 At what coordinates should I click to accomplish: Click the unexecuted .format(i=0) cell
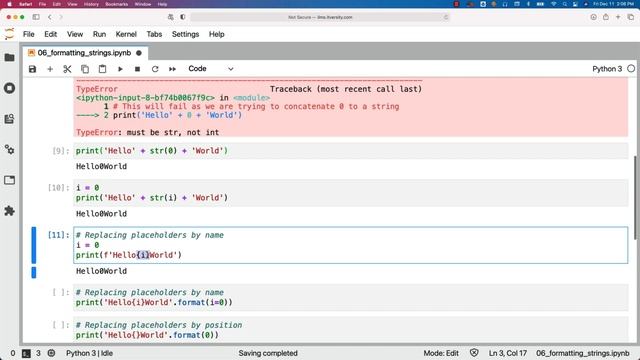tap(351, 298)
